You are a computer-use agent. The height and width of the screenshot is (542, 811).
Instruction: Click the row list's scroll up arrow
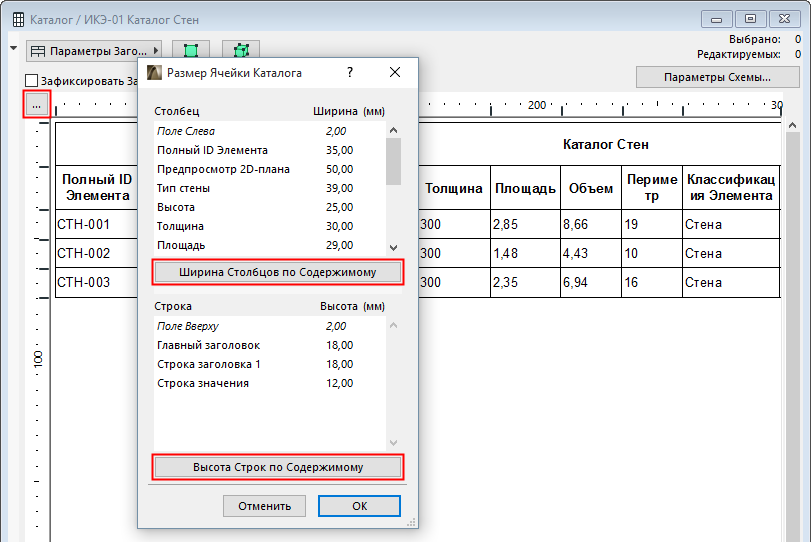click(394, 325)
